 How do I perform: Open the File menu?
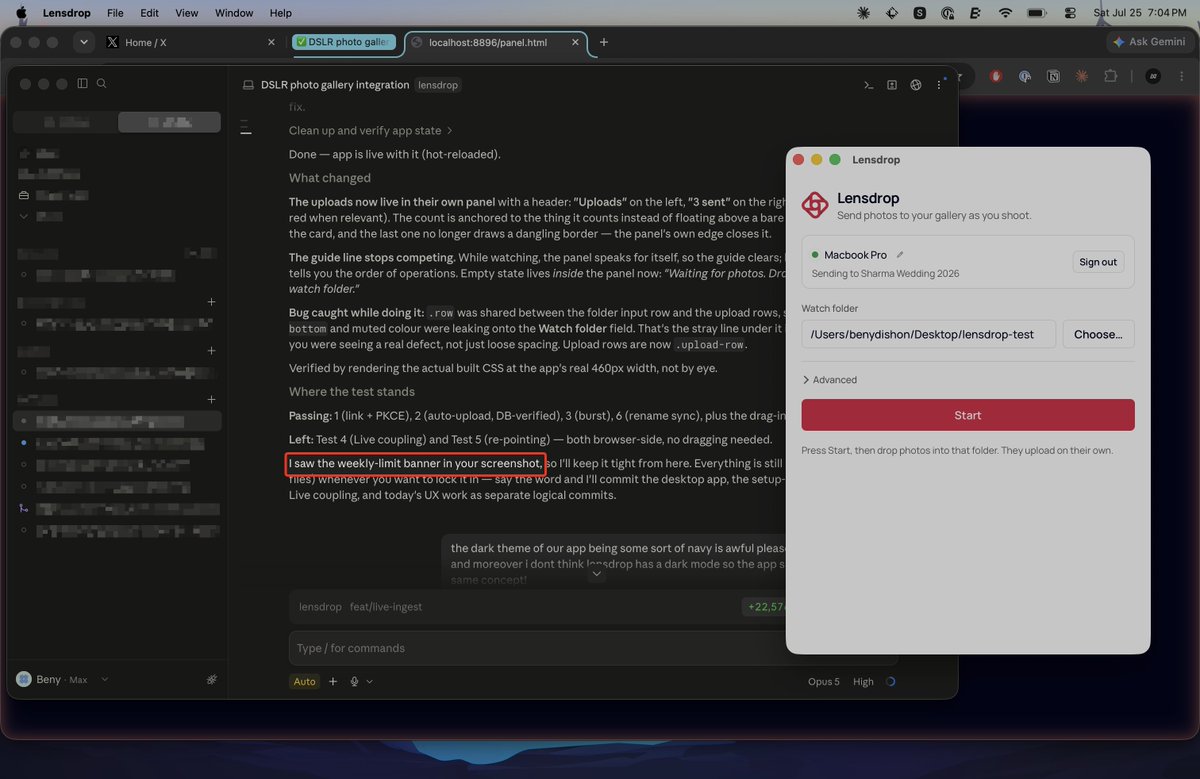115,13
